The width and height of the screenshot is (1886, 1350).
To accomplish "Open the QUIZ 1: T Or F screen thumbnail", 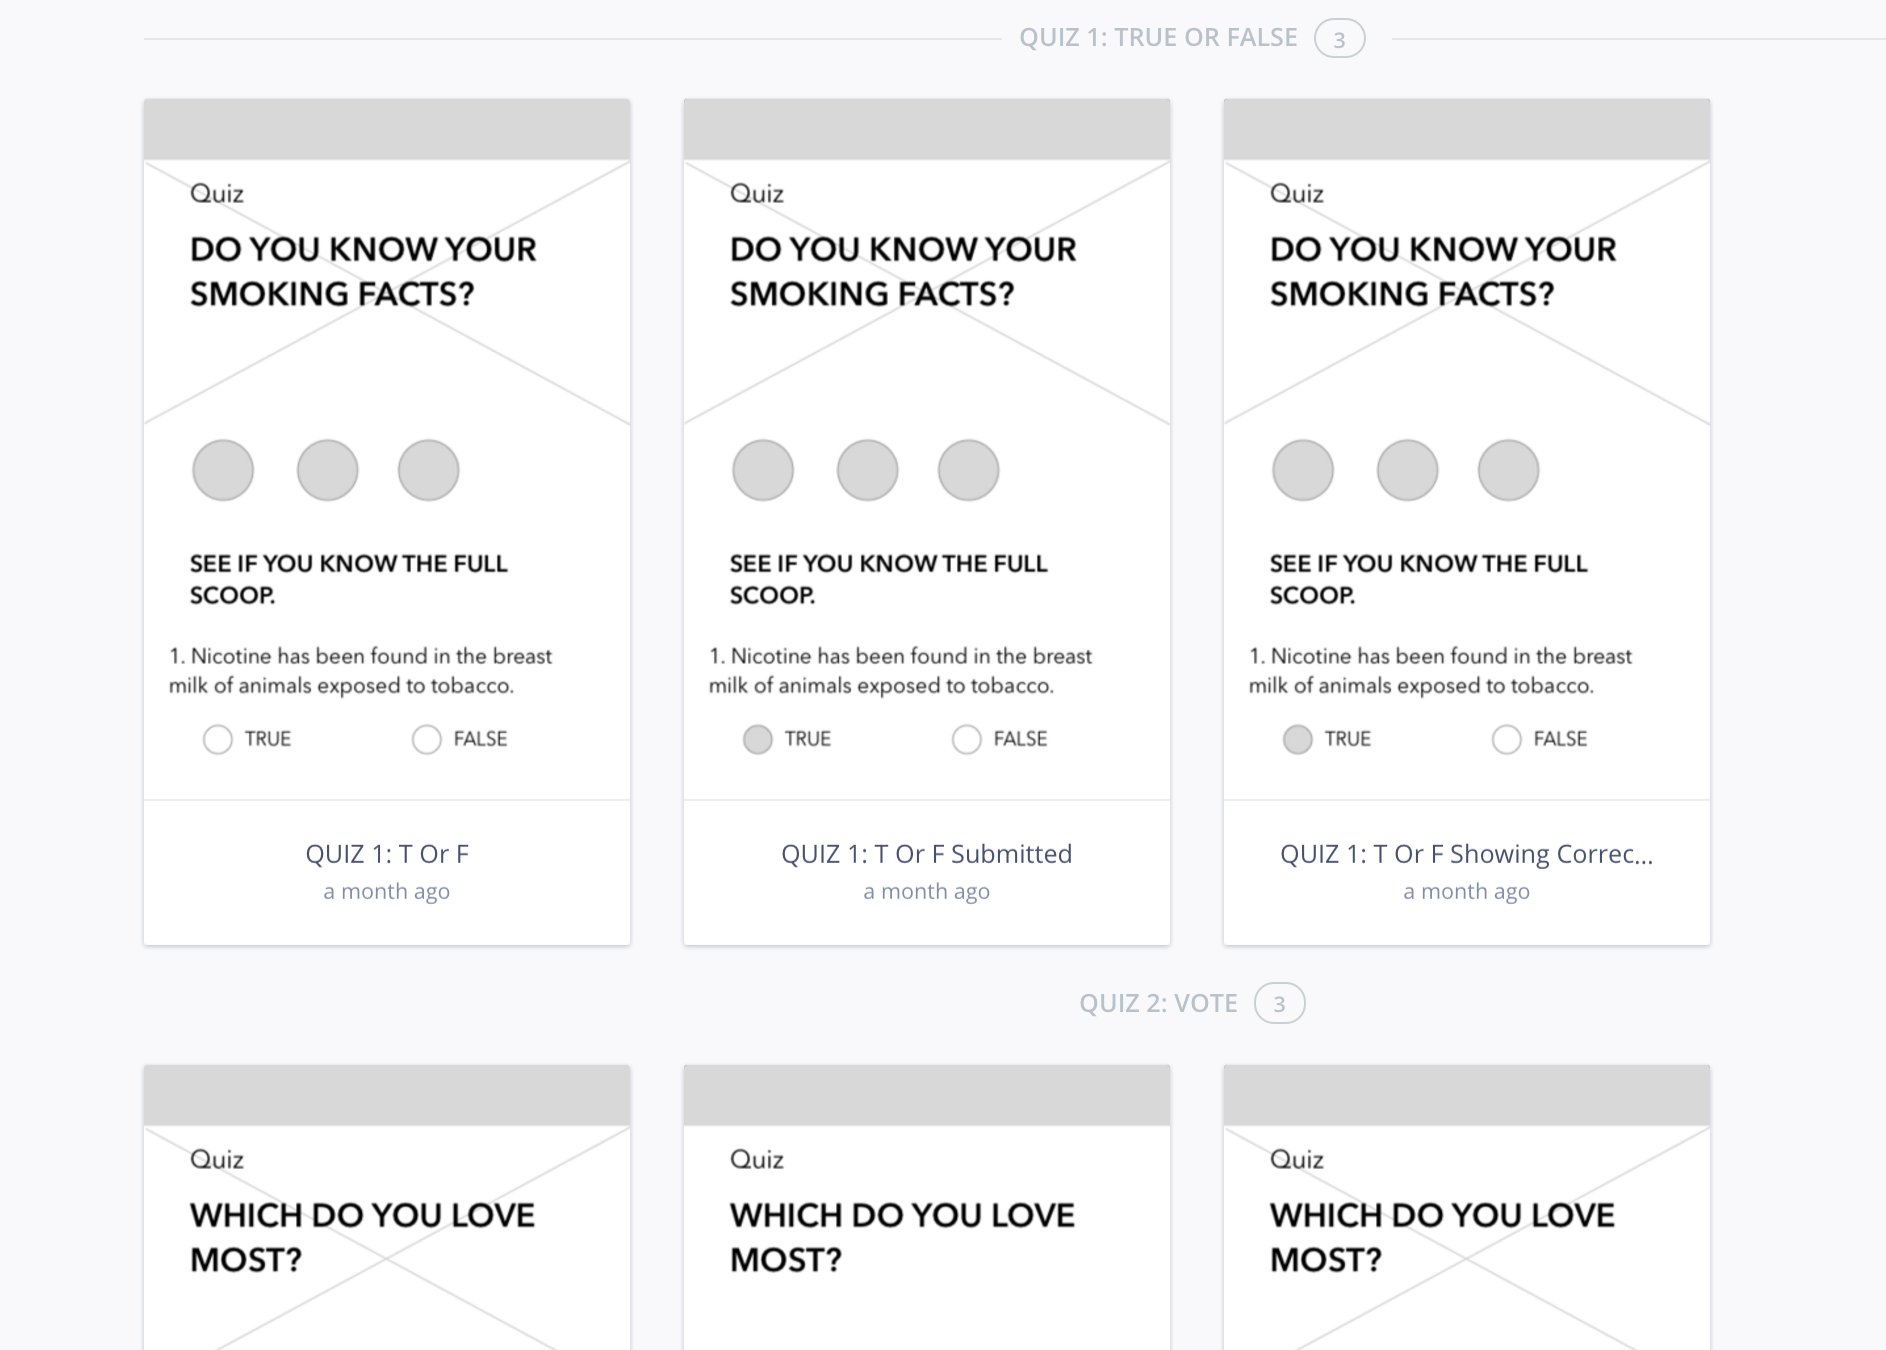I will tap(387, 449).
